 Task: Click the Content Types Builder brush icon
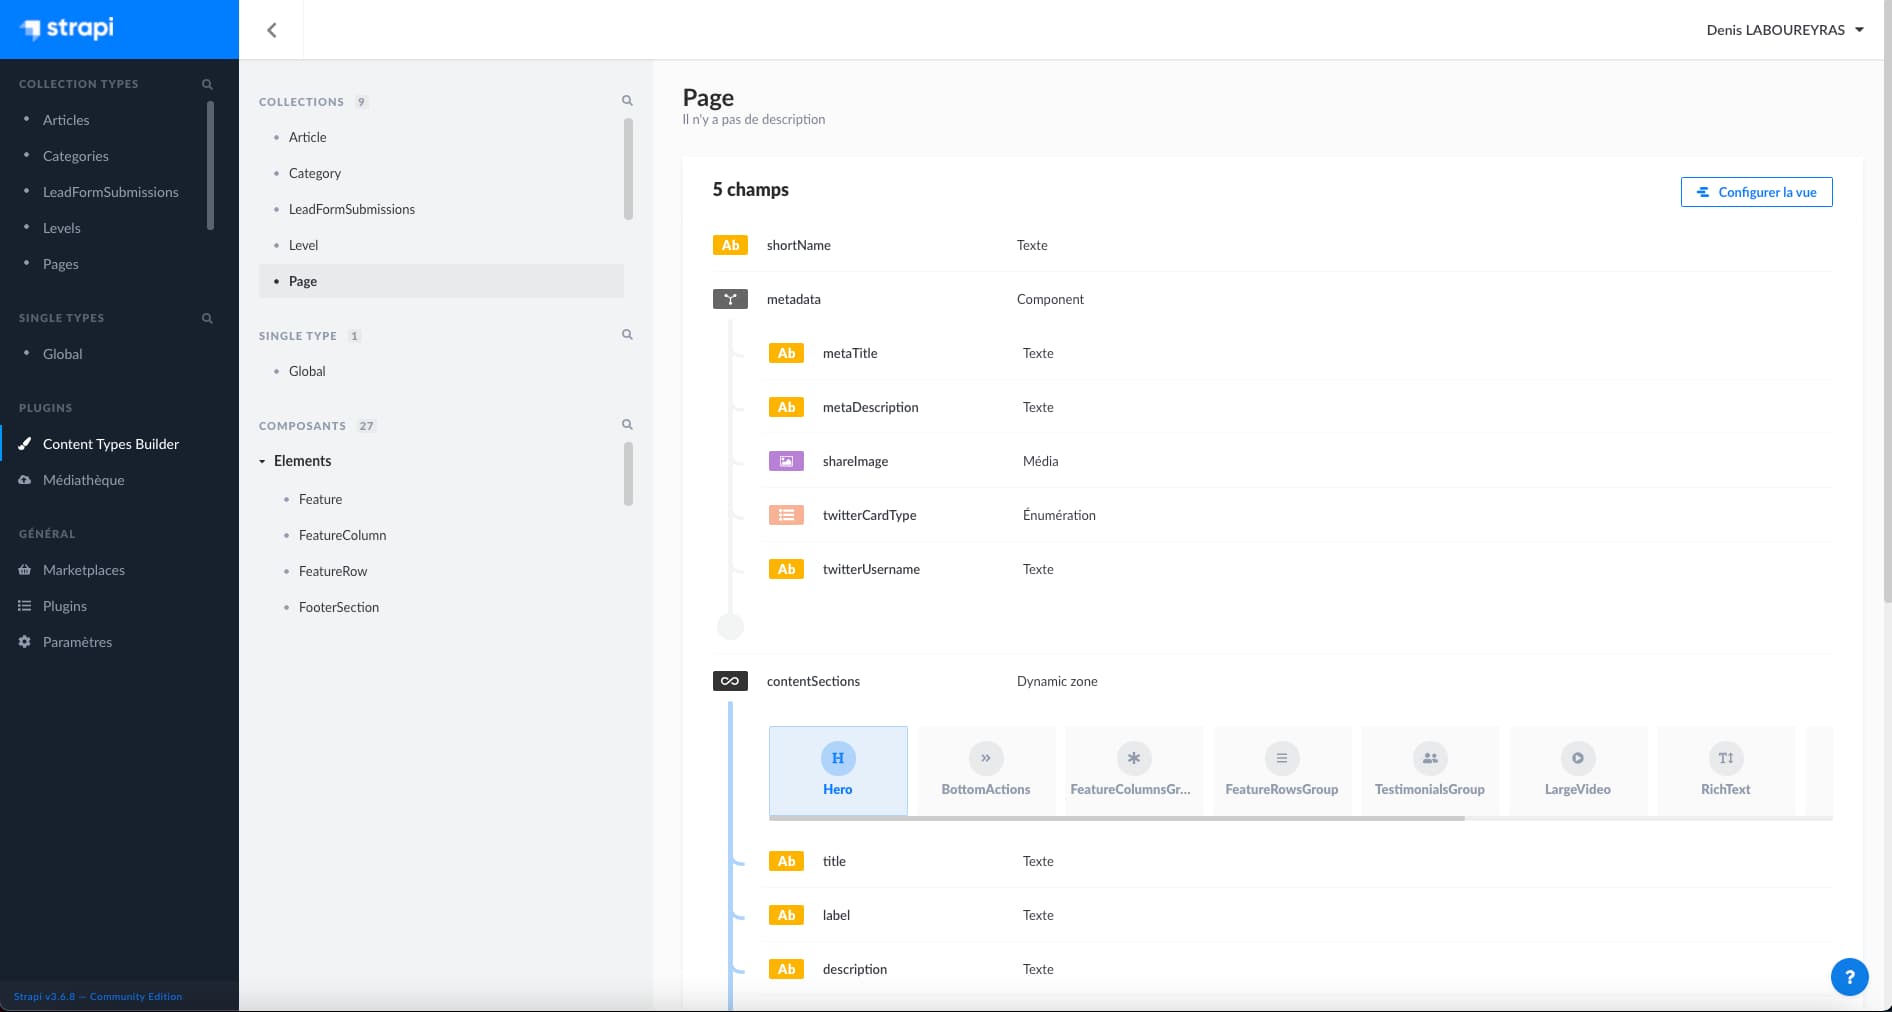pyautogui.click(x=25, y=444)
